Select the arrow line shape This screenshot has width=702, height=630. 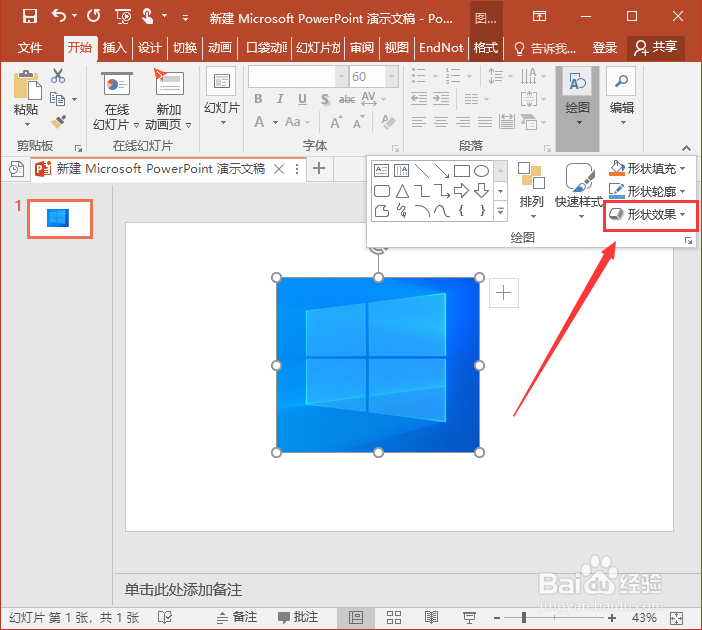tap(442, 171)
